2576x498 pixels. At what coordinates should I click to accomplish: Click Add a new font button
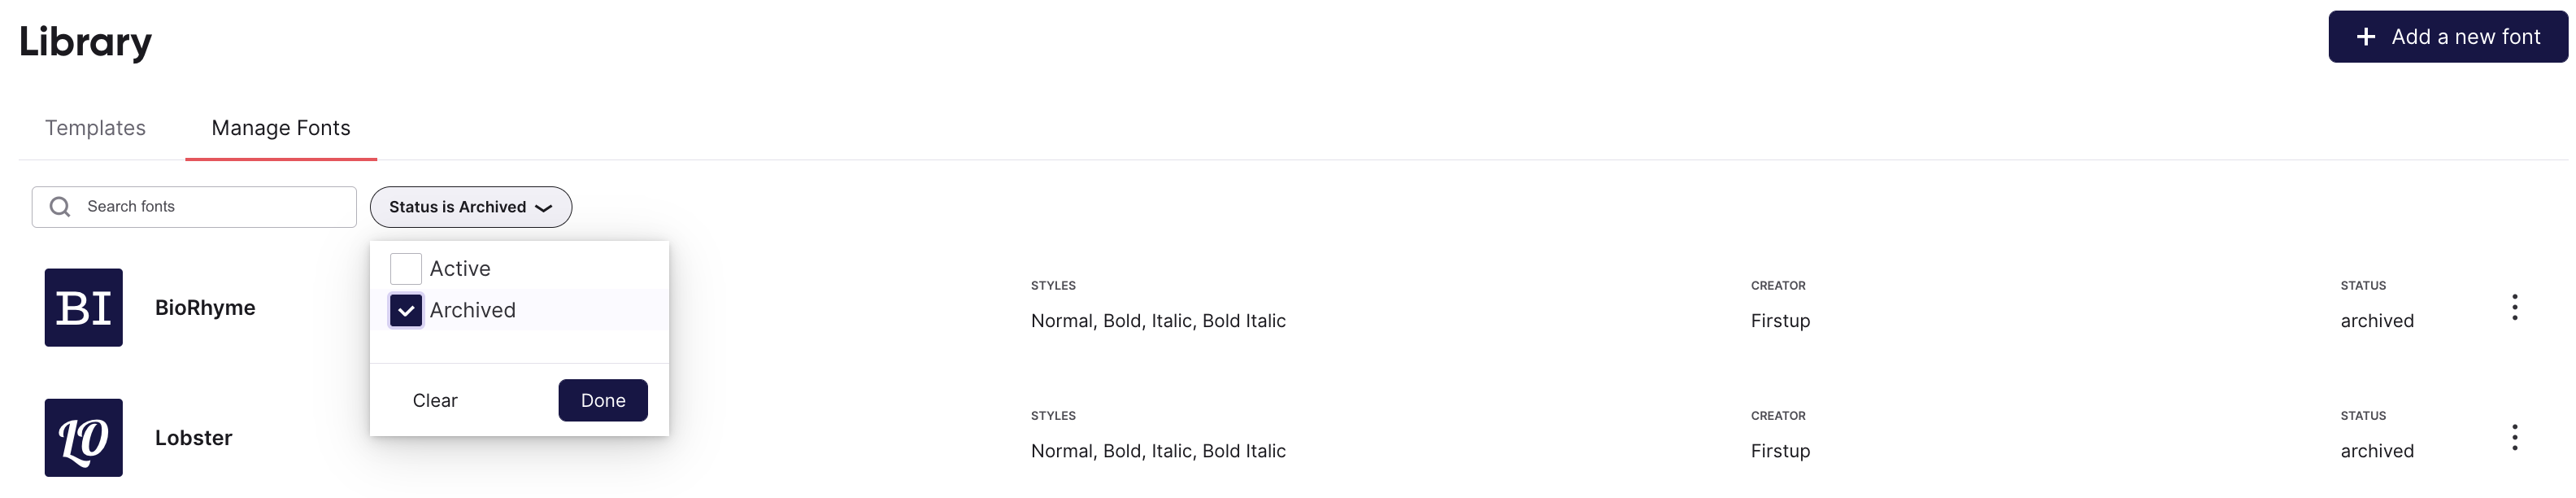click(2447, 37)
